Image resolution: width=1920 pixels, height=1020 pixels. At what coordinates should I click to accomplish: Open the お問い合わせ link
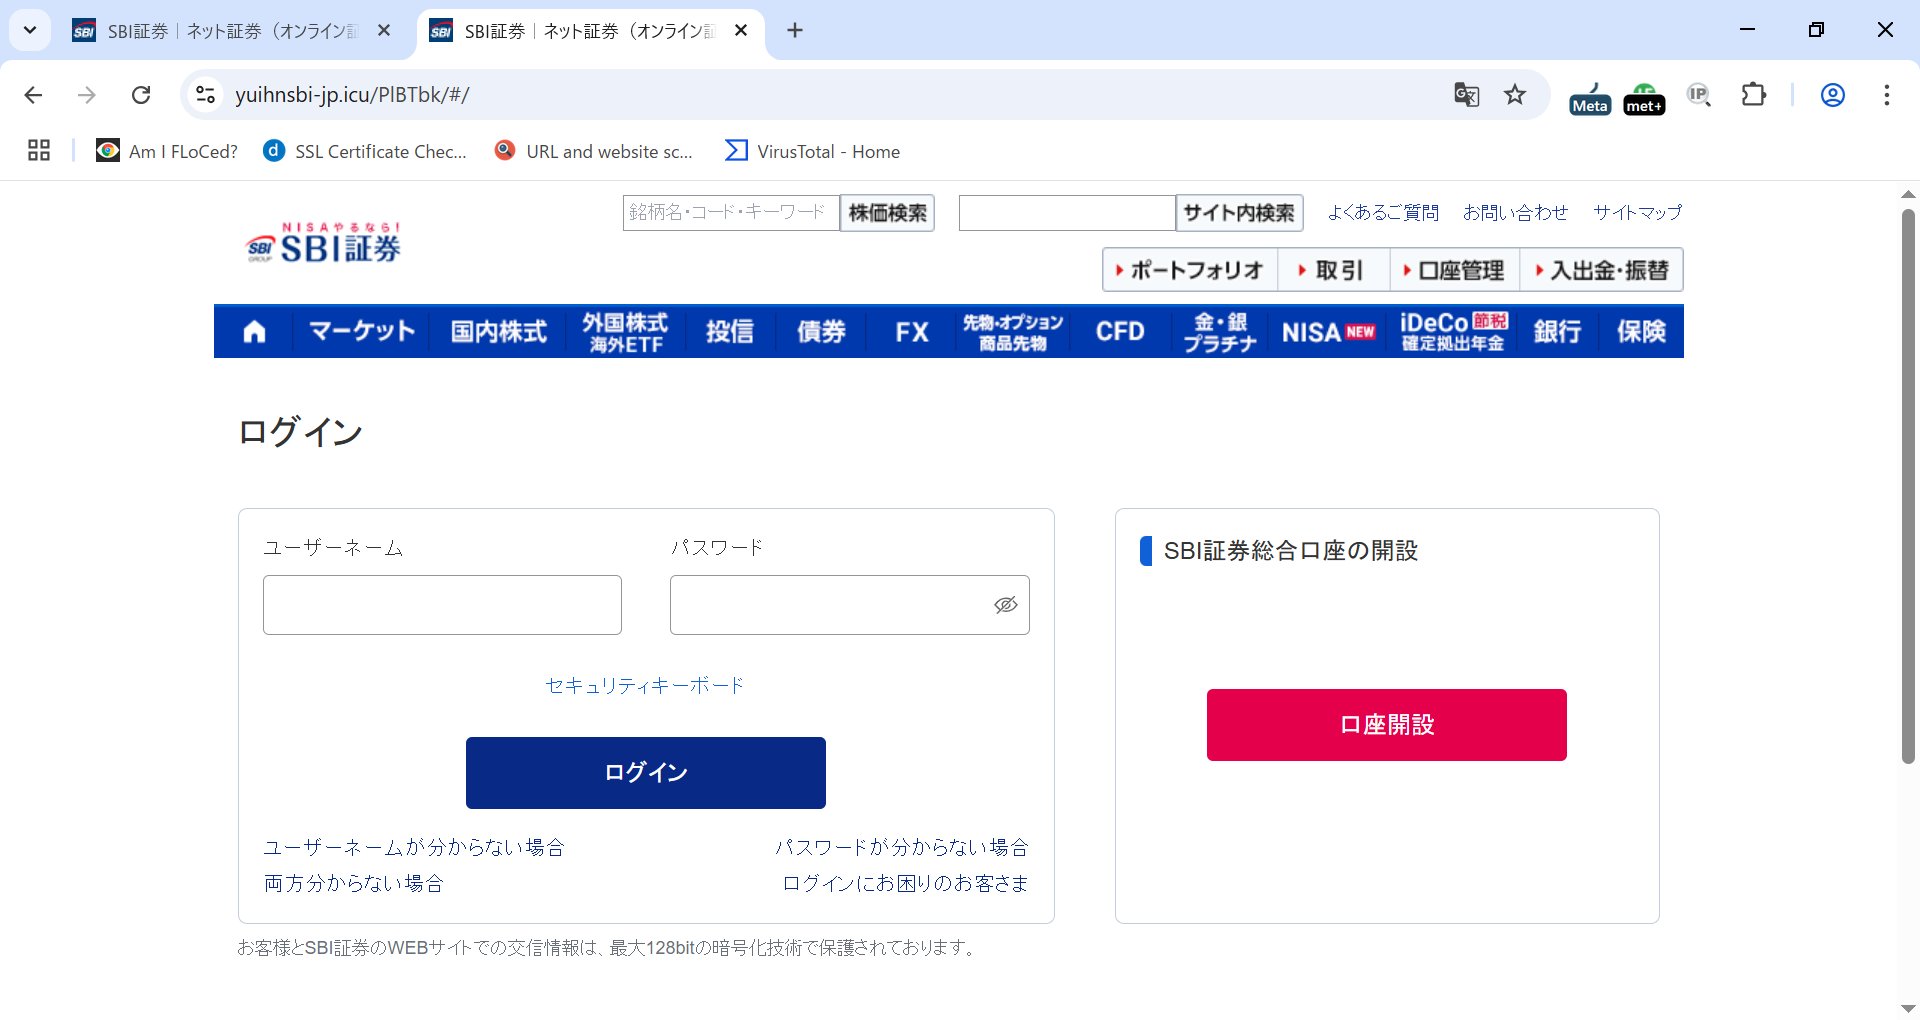tap(1515, 212)
